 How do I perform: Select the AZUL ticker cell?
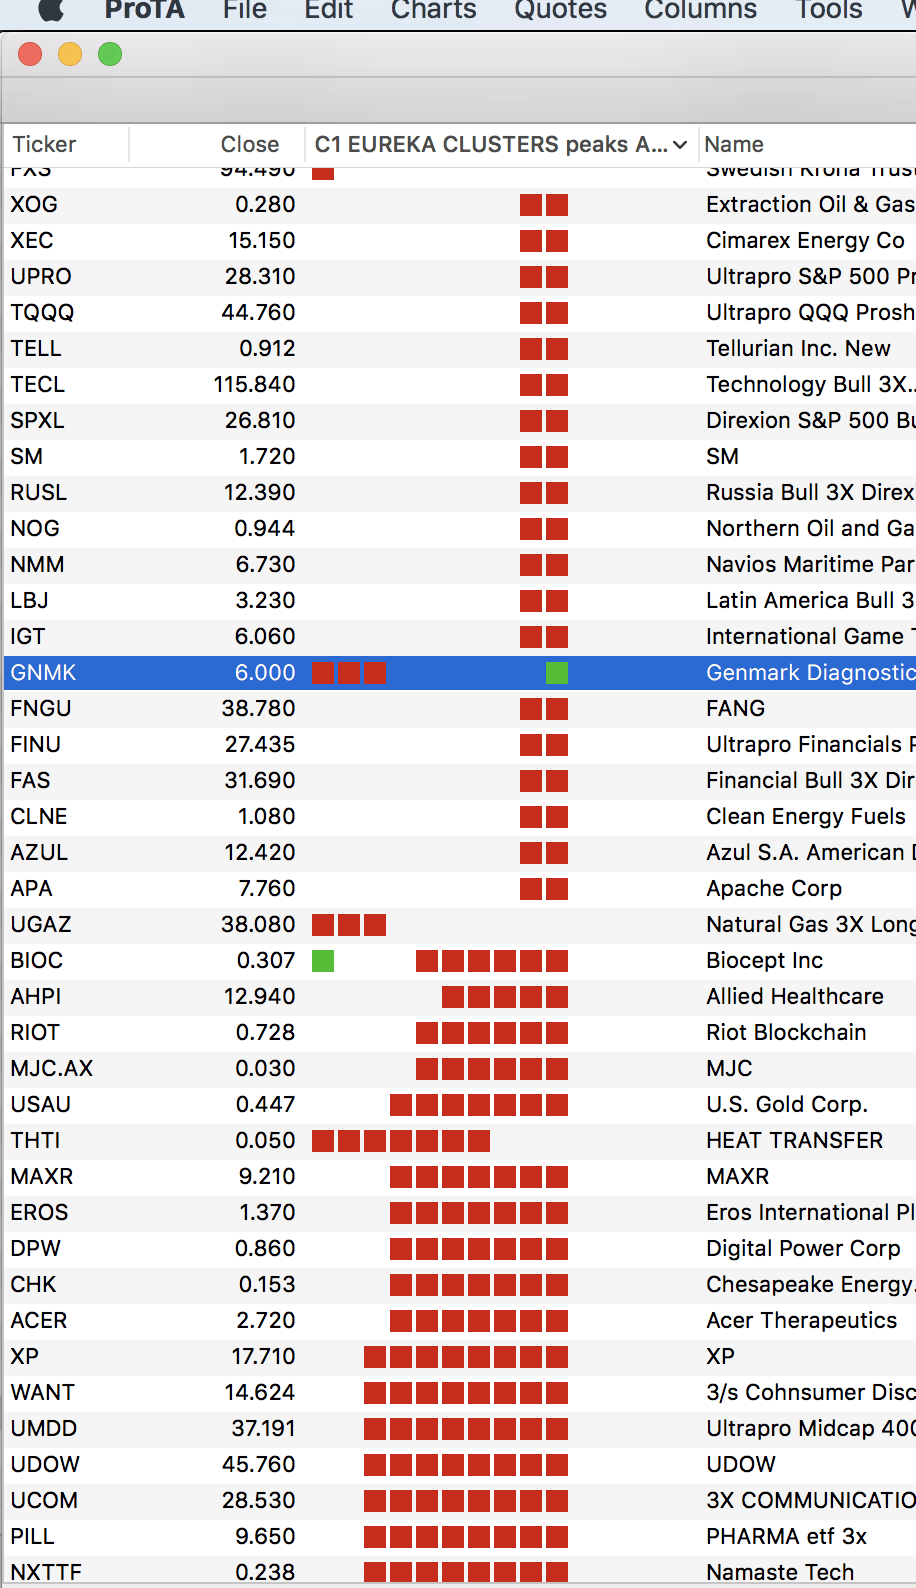(39, 852)
